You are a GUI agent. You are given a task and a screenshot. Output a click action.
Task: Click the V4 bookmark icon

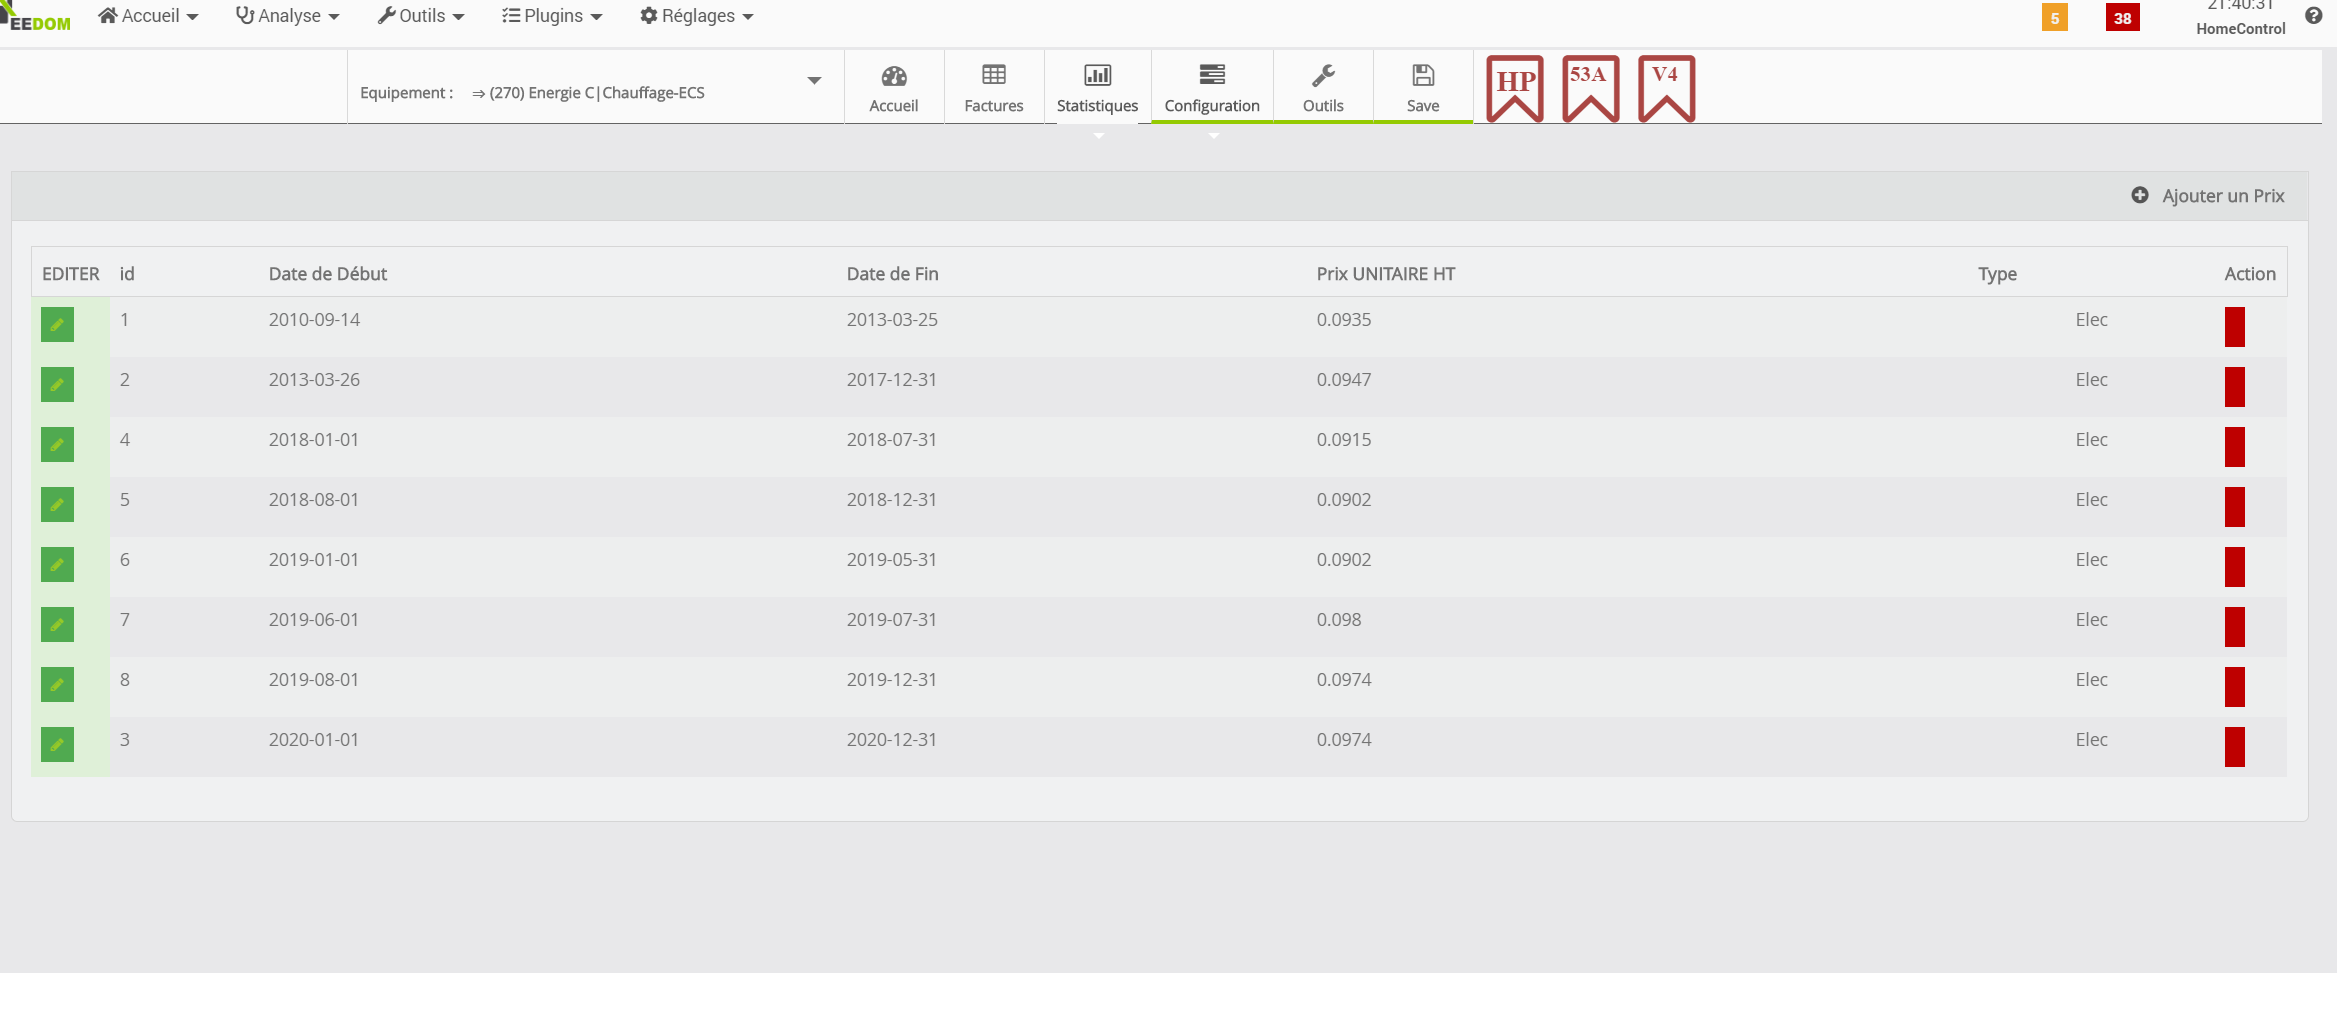click(1666, 88)
